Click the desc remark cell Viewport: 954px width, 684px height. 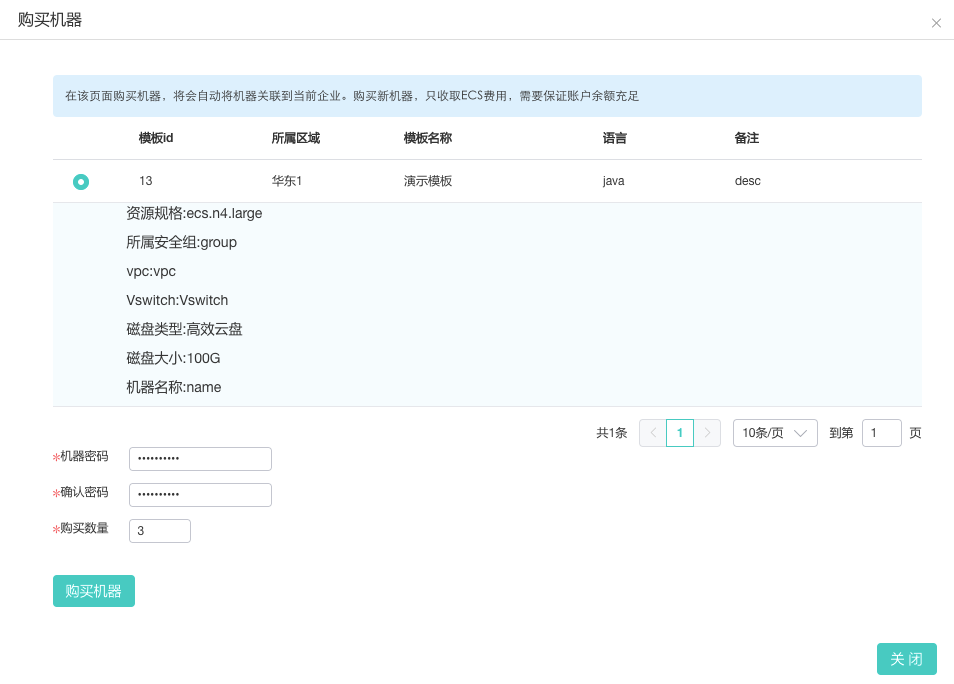point(748,181)
